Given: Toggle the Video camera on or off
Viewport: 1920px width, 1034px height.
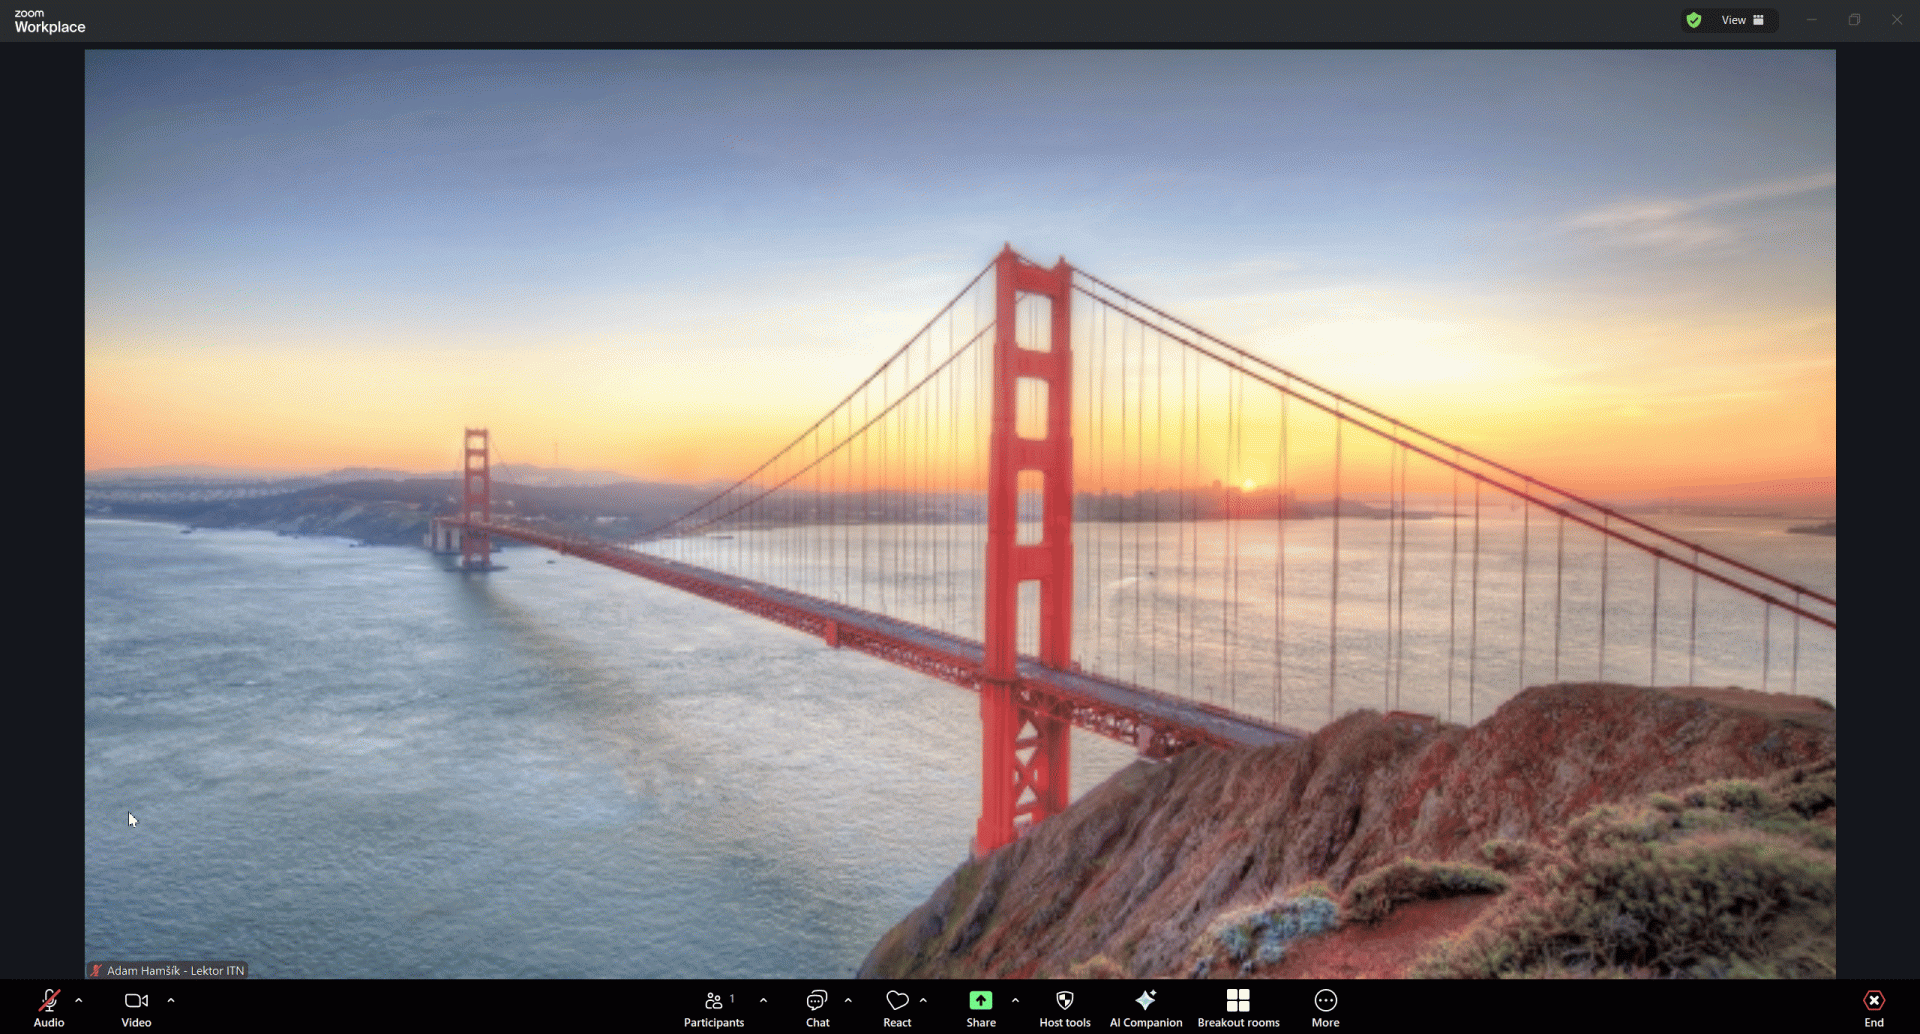Looking at the screenshot, I should [x=136, y=1007].
